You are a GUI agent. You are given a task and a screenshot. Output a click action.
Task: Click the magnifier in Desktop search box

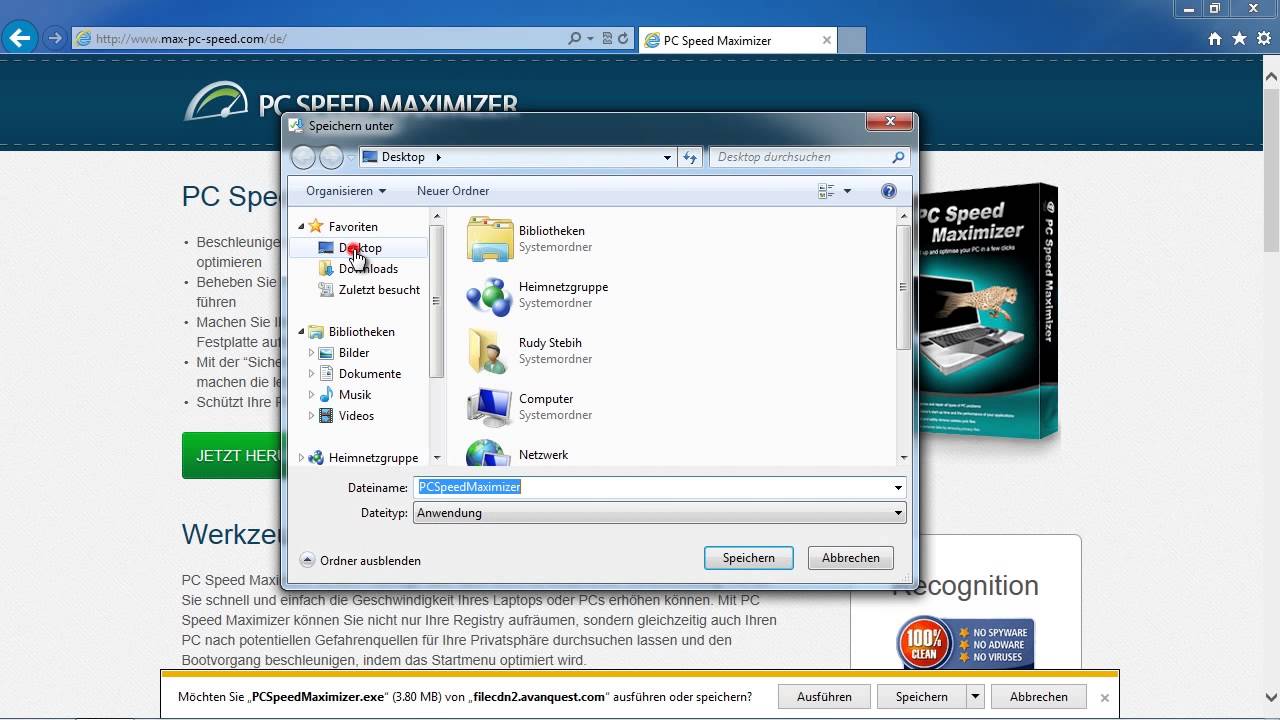898,157
